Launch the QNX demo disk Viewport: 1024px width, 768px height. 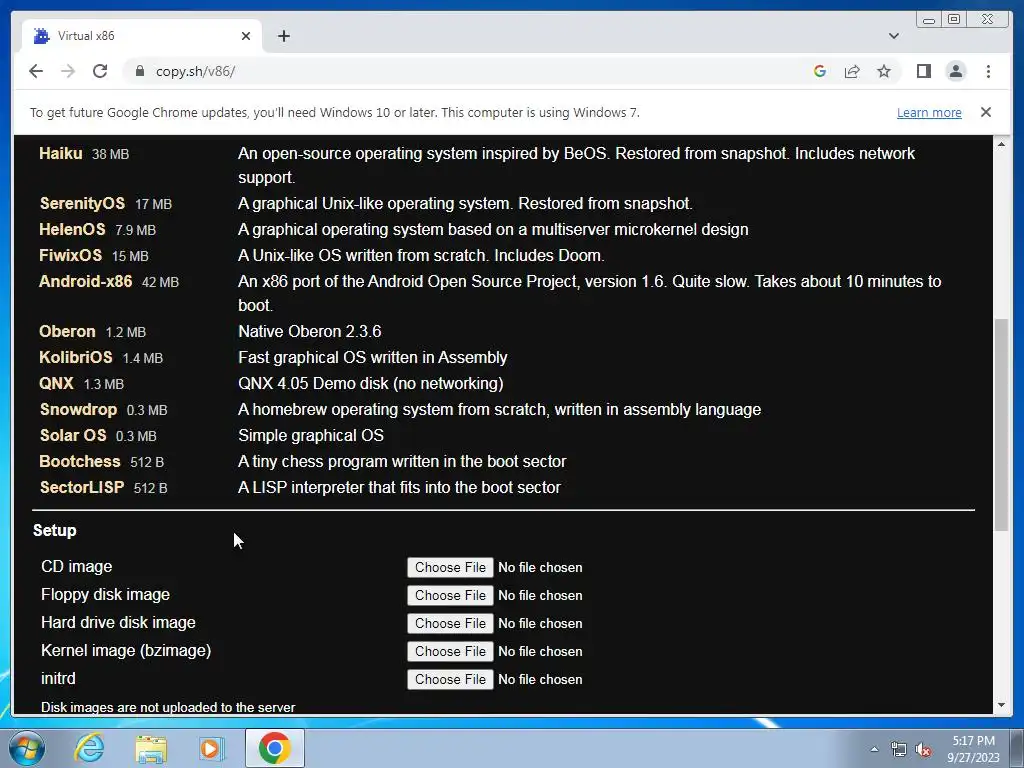tap(56, 383)
